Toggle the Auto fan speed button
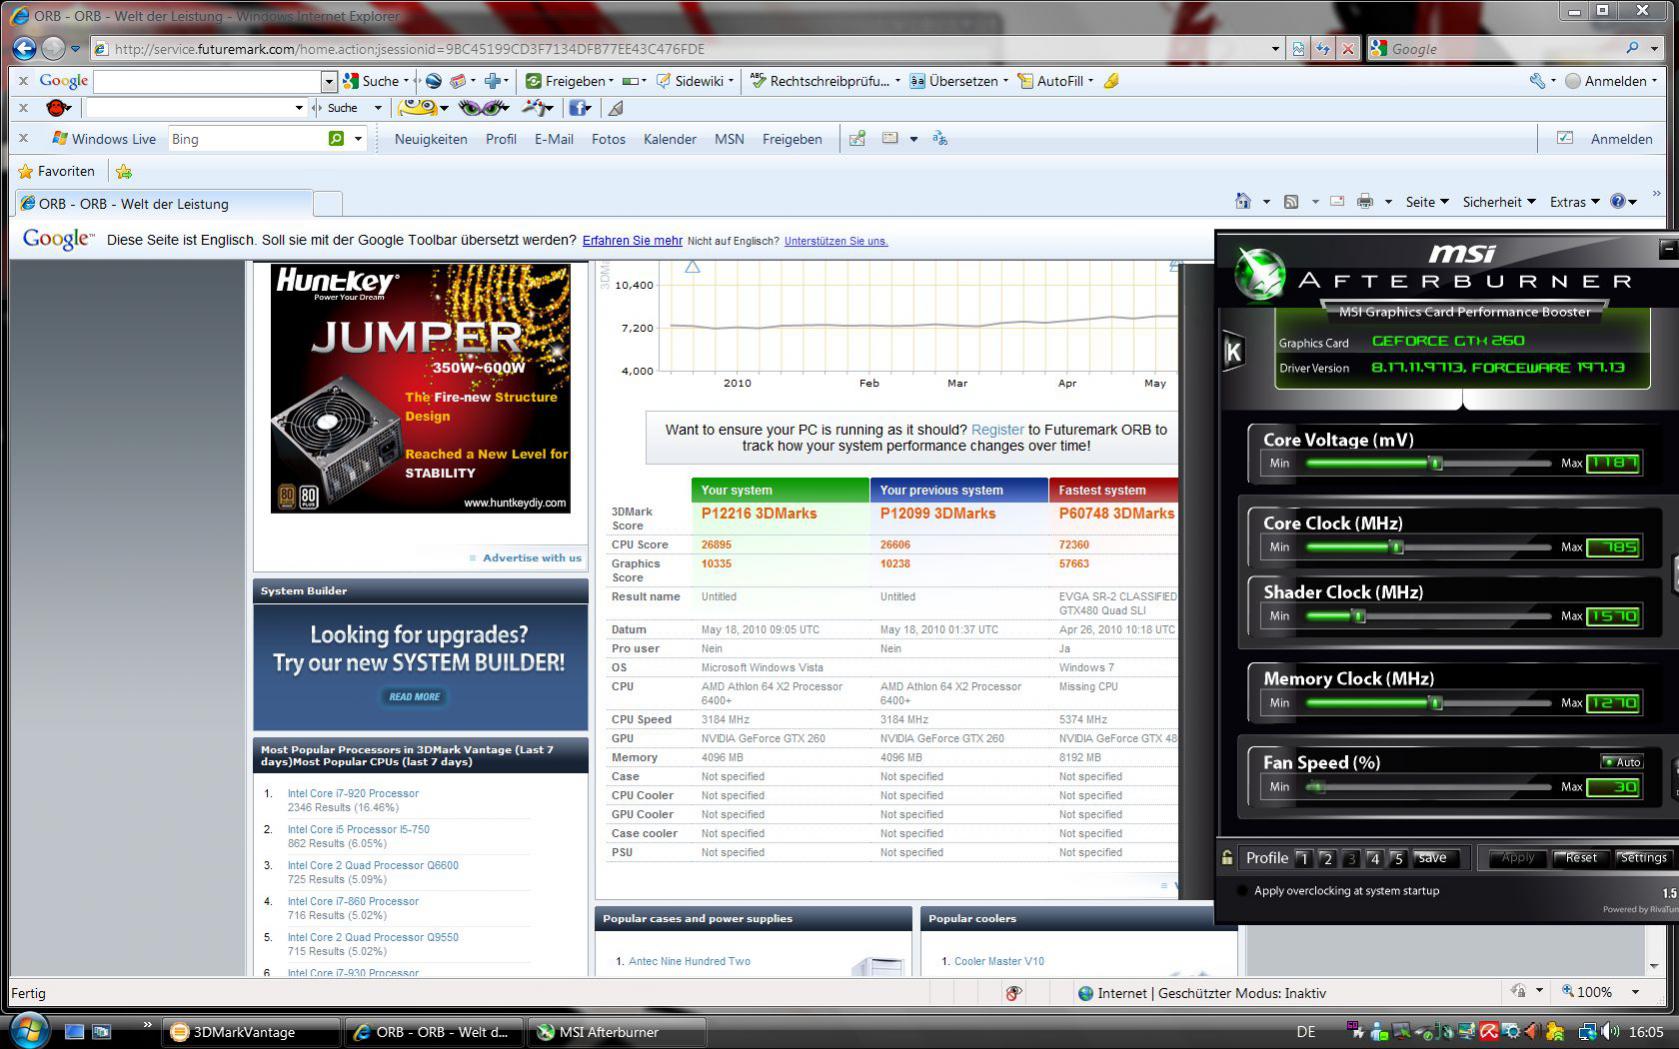This screenshot has width=1679, height=1049. [1621, 762]
